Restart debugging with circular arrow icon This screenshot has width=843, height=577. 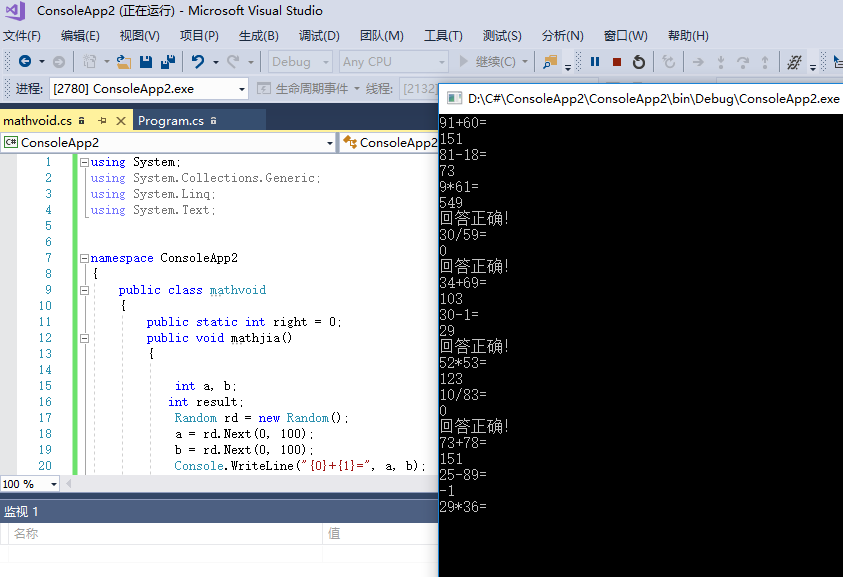639,62
